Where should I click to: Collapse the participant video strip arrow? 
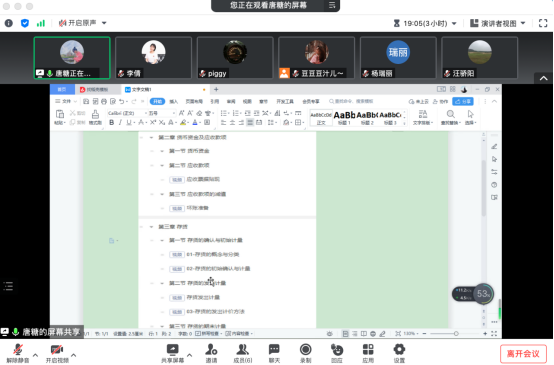coord(543,78)
